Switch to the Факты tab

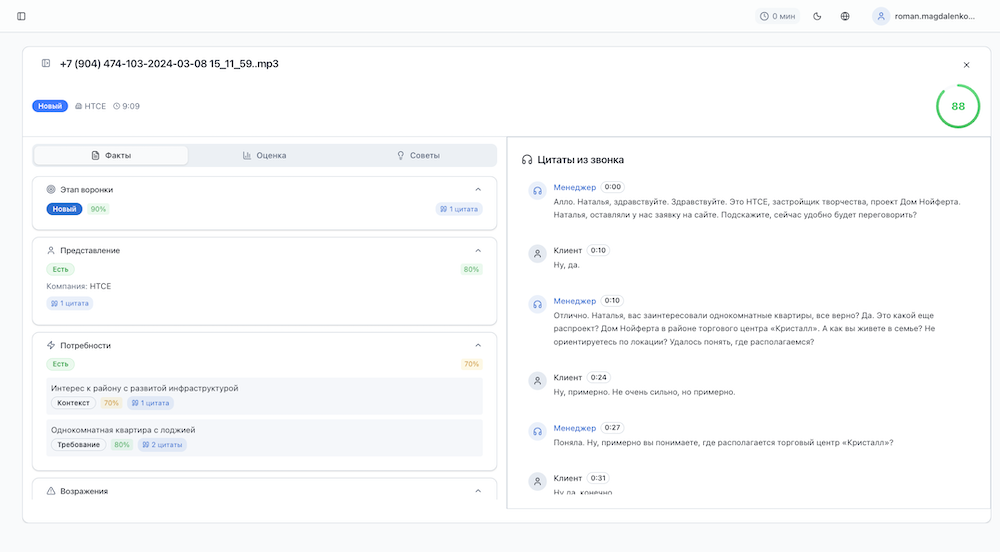[x=111, y=155]
